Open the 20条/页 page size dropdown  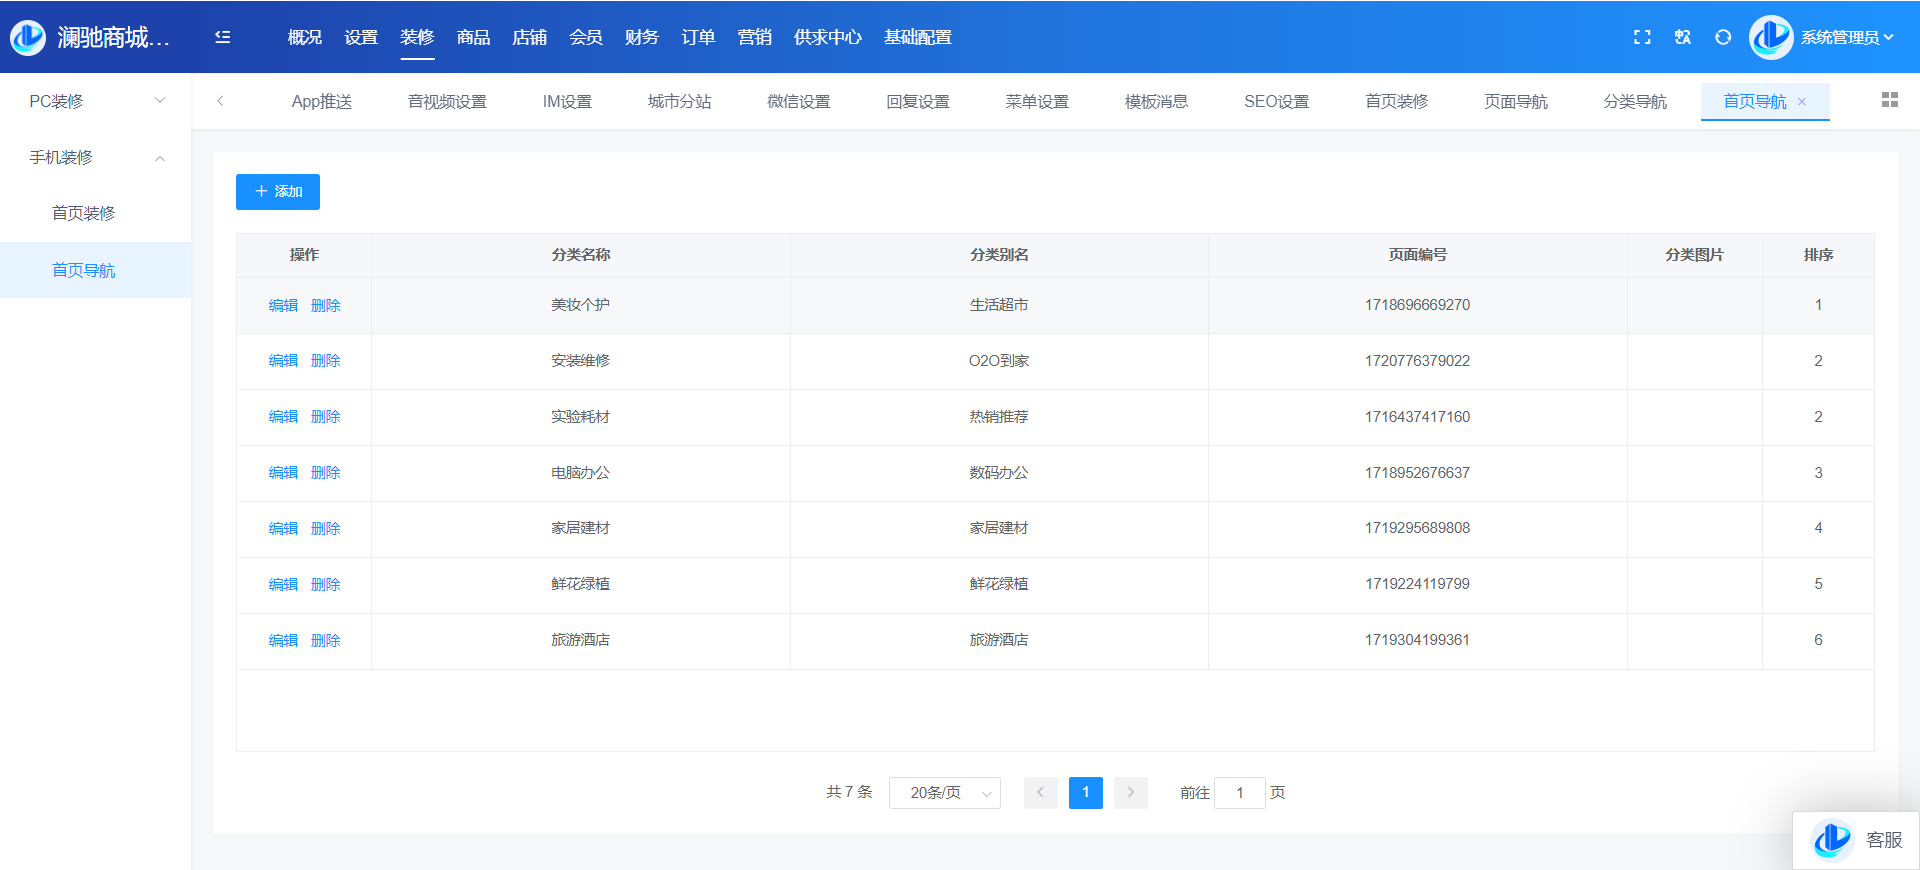(x=945, y=793)
